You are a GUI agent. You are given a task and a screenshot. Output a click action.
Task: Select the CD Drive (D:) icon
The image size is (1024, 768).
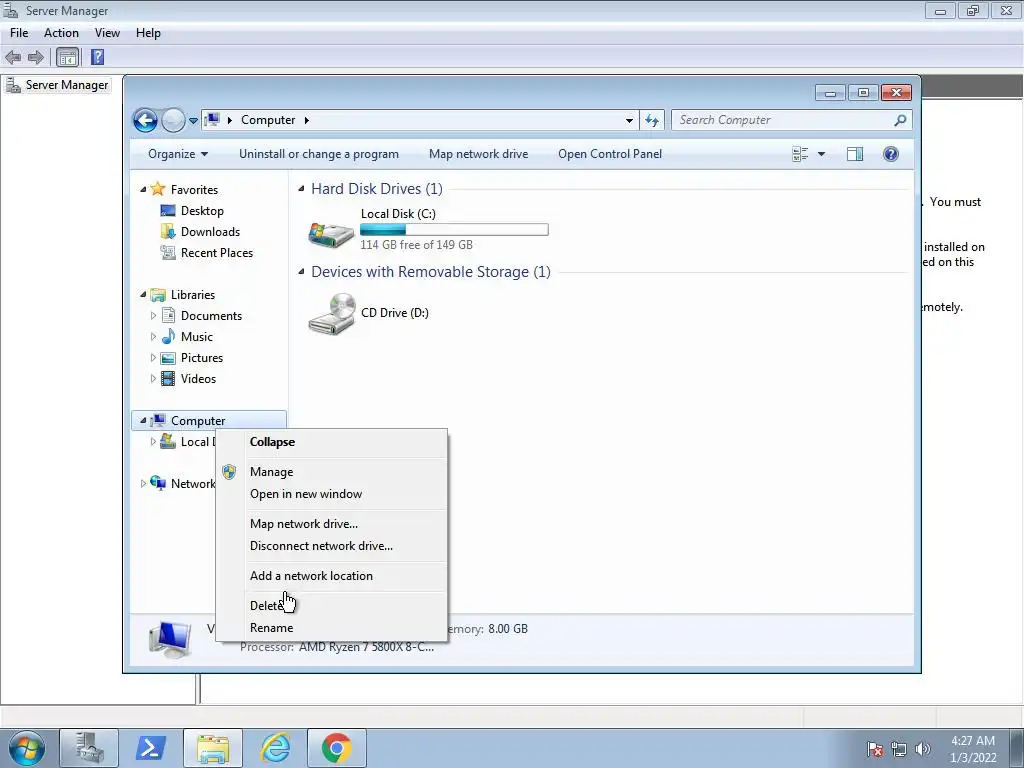pyautogui.click(x=331, y=314)
